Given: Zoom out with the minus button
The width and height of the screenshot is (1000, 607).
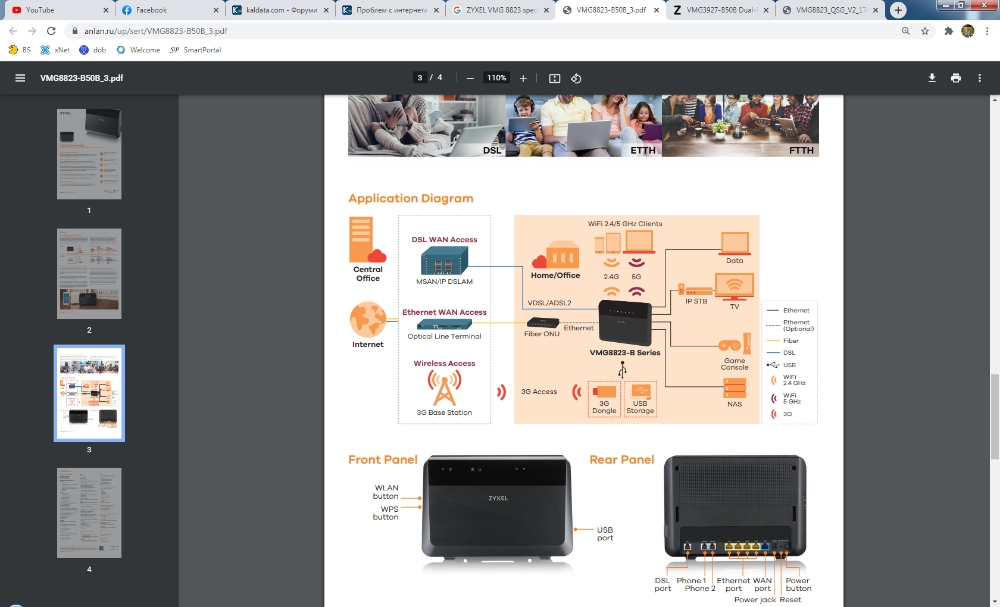Looking at the screenshot, I should 470,78.
